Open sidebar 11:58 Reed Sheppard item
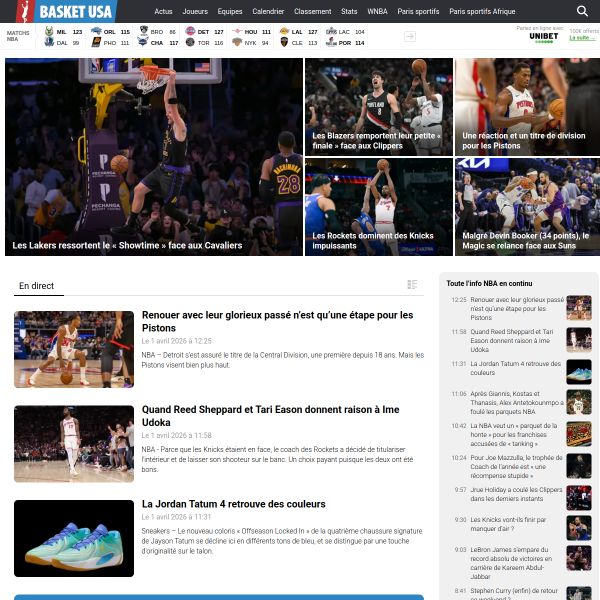Image resolution: width=600 pixels, height=600 pixels. [x=512, y=341]
